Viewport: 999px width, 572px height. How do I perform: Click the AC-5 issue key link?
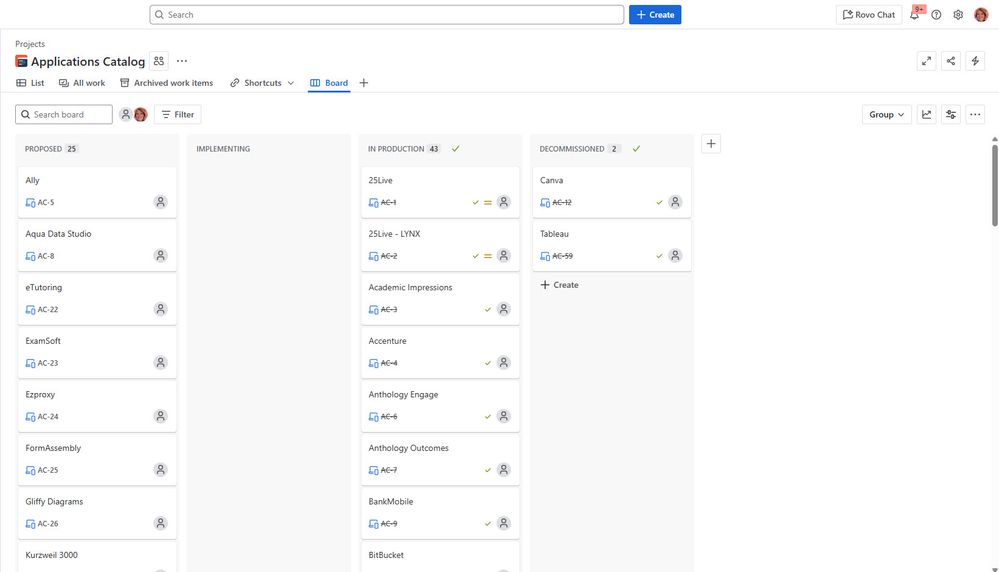coord(46,203)
